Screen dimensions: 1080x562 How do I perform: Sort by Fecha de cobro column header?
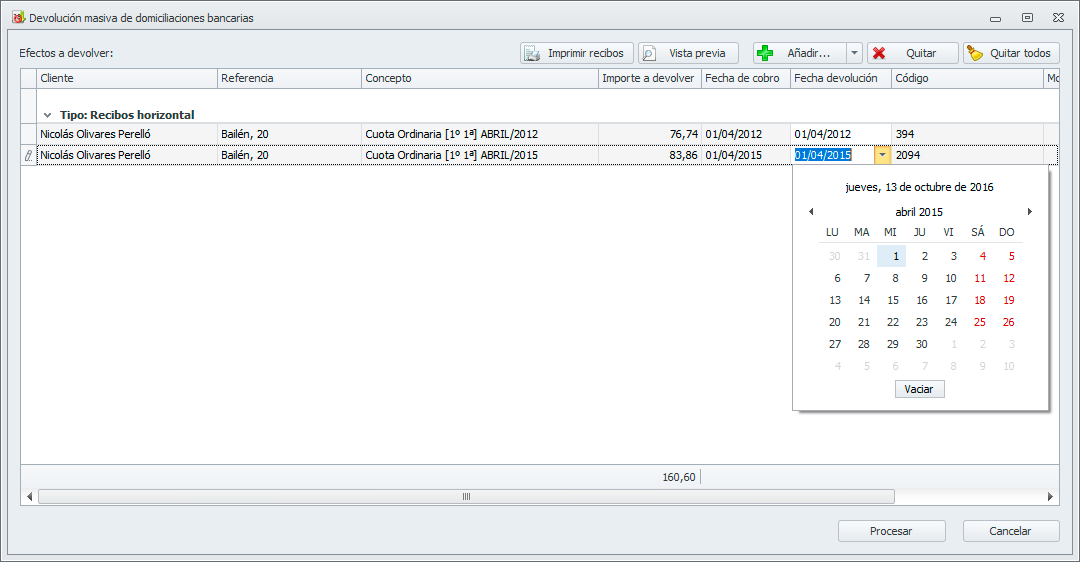coord(745,79)
